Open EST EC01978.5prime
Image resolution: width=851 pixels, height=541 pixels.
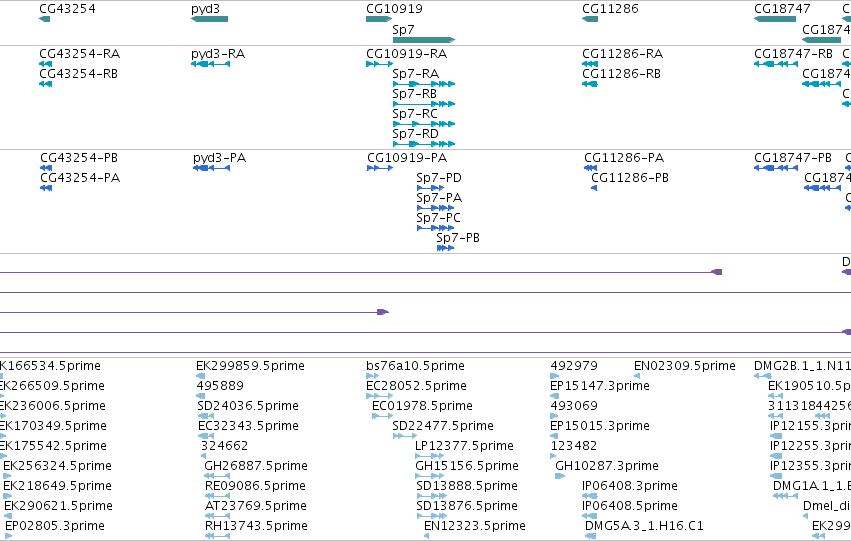pyautogui.click(x=422, y=406)
